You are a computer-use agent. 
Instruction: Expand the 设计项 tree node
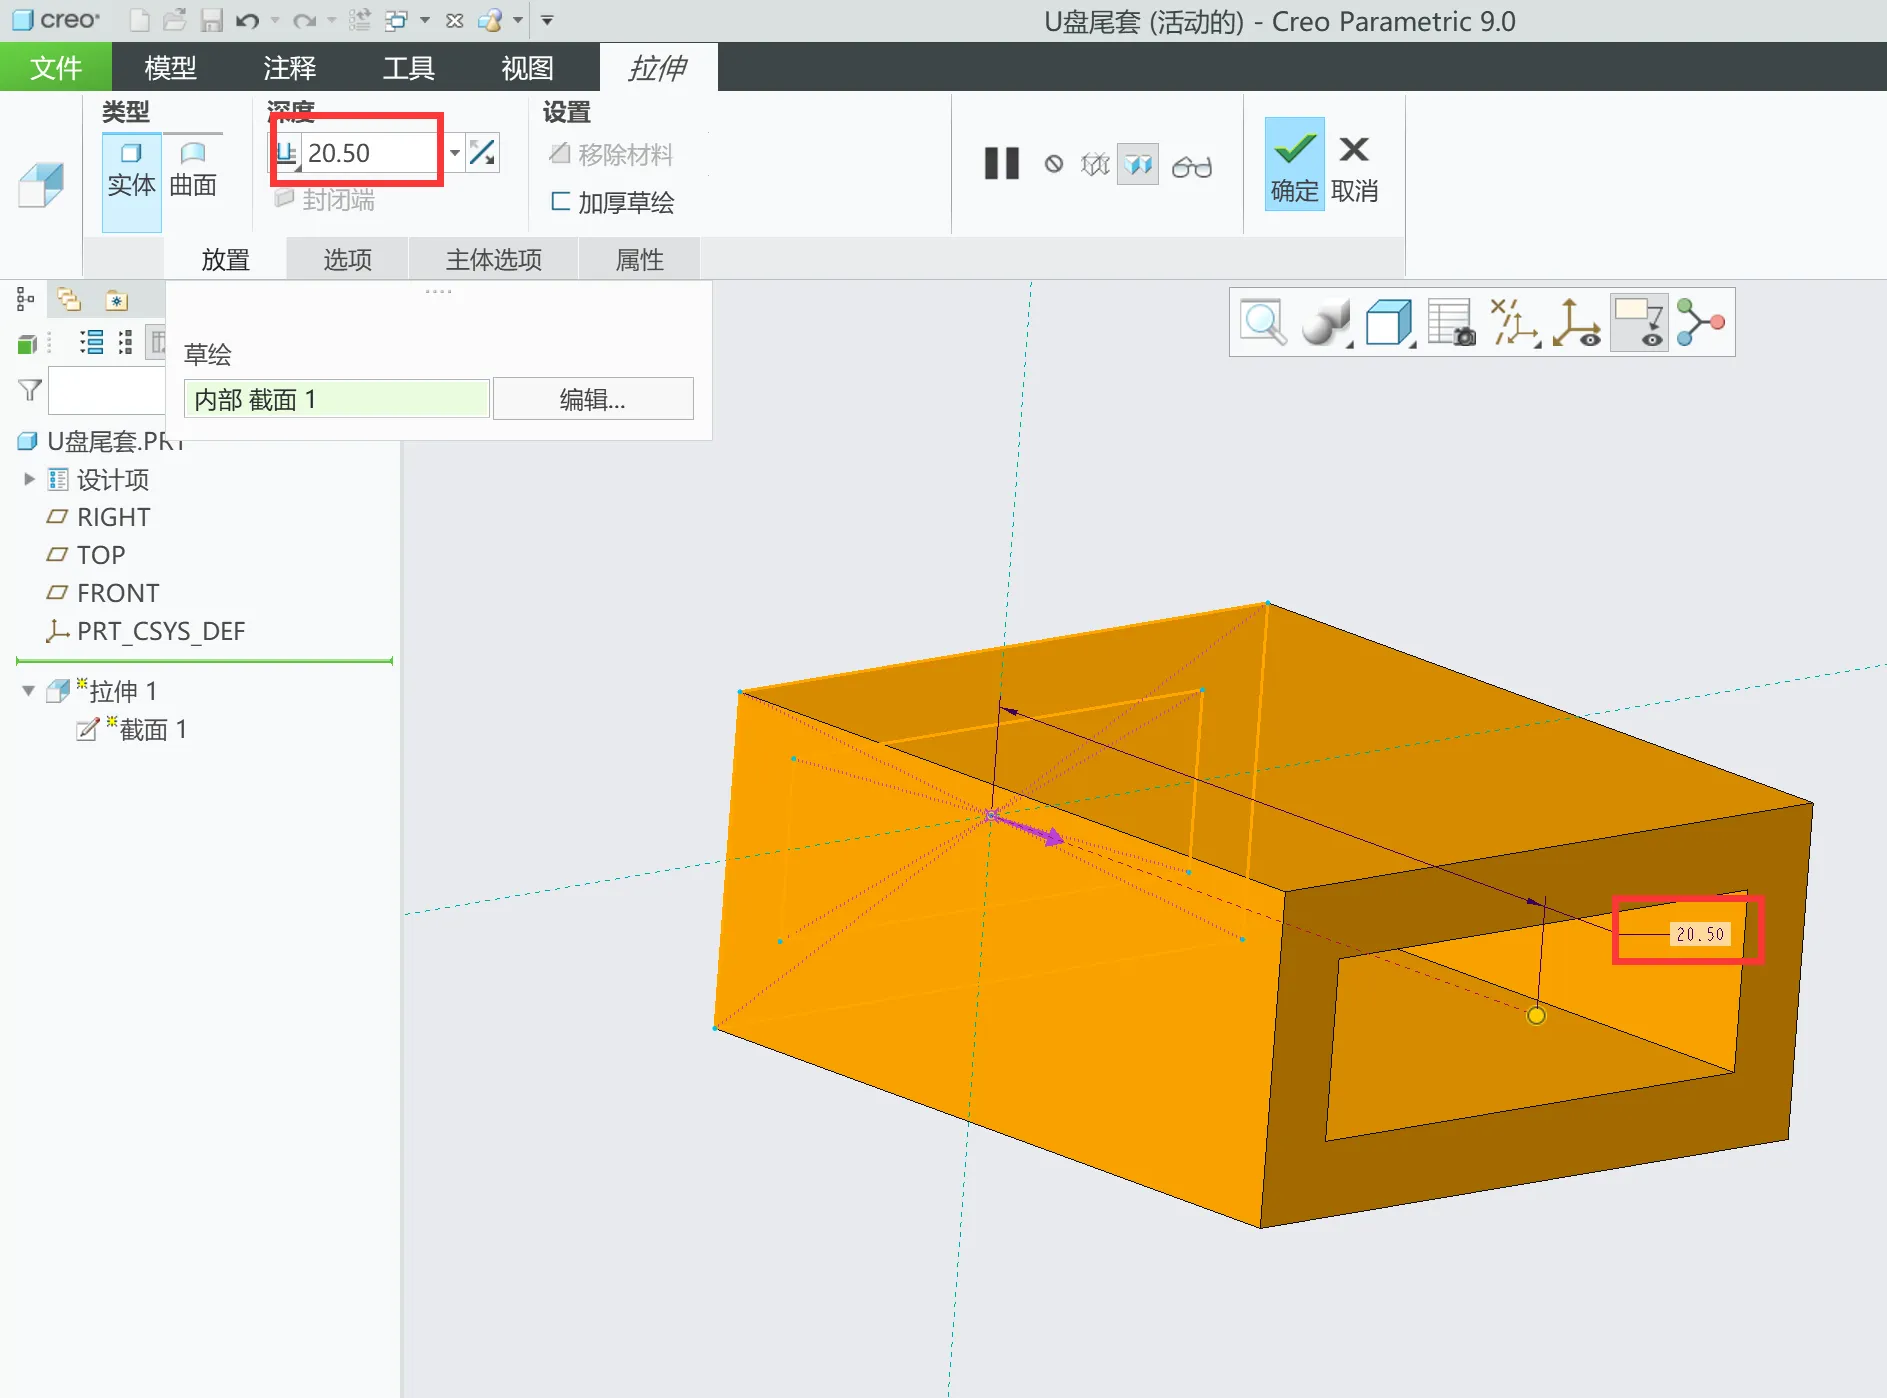click(x=29, y=480)
